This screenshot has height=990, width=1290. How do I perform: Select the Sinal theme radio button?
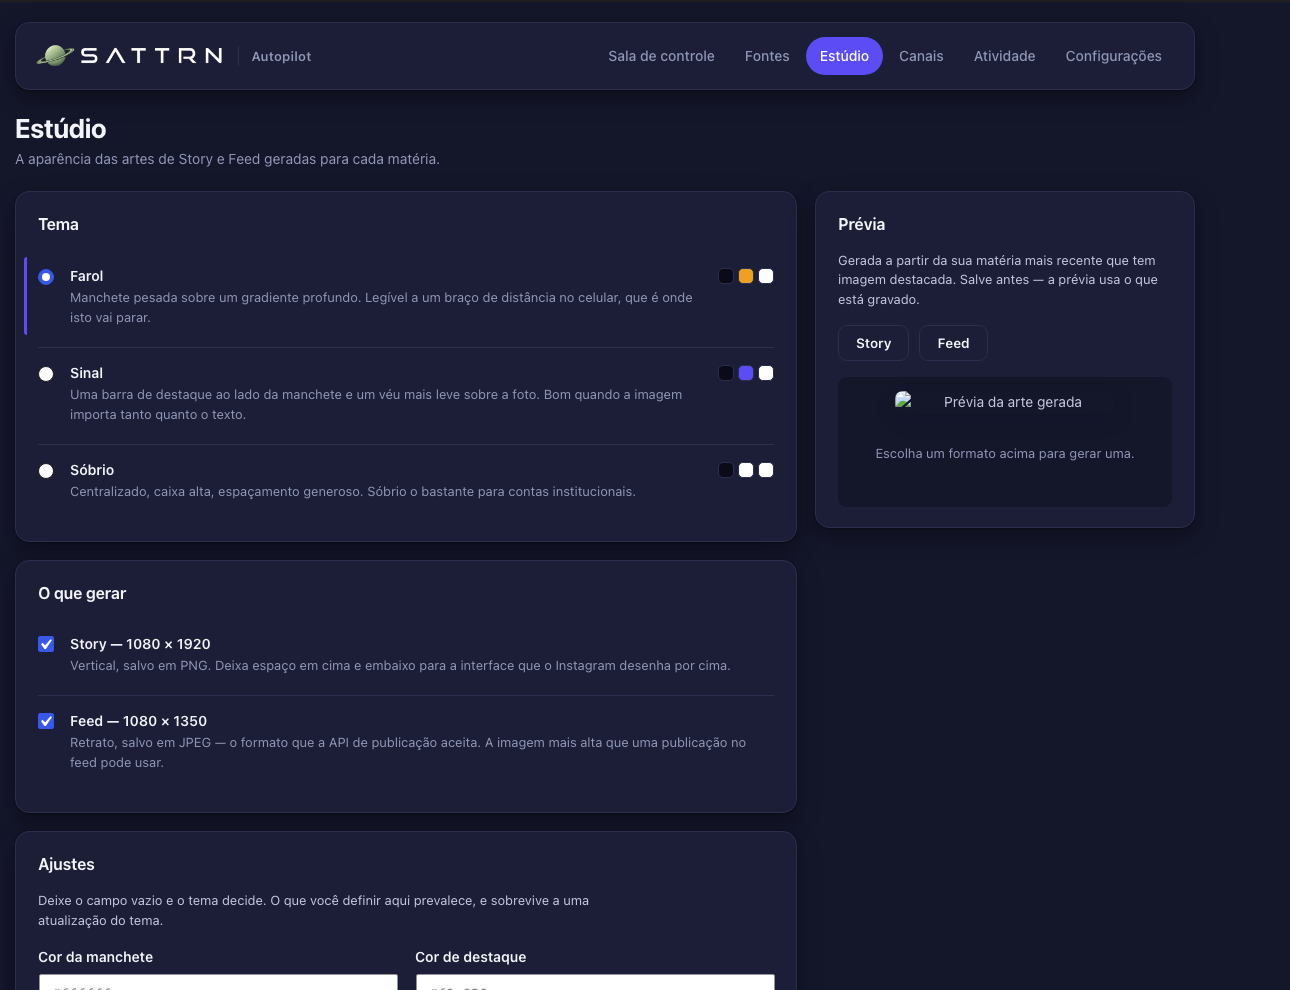click(x=46, y=374)
